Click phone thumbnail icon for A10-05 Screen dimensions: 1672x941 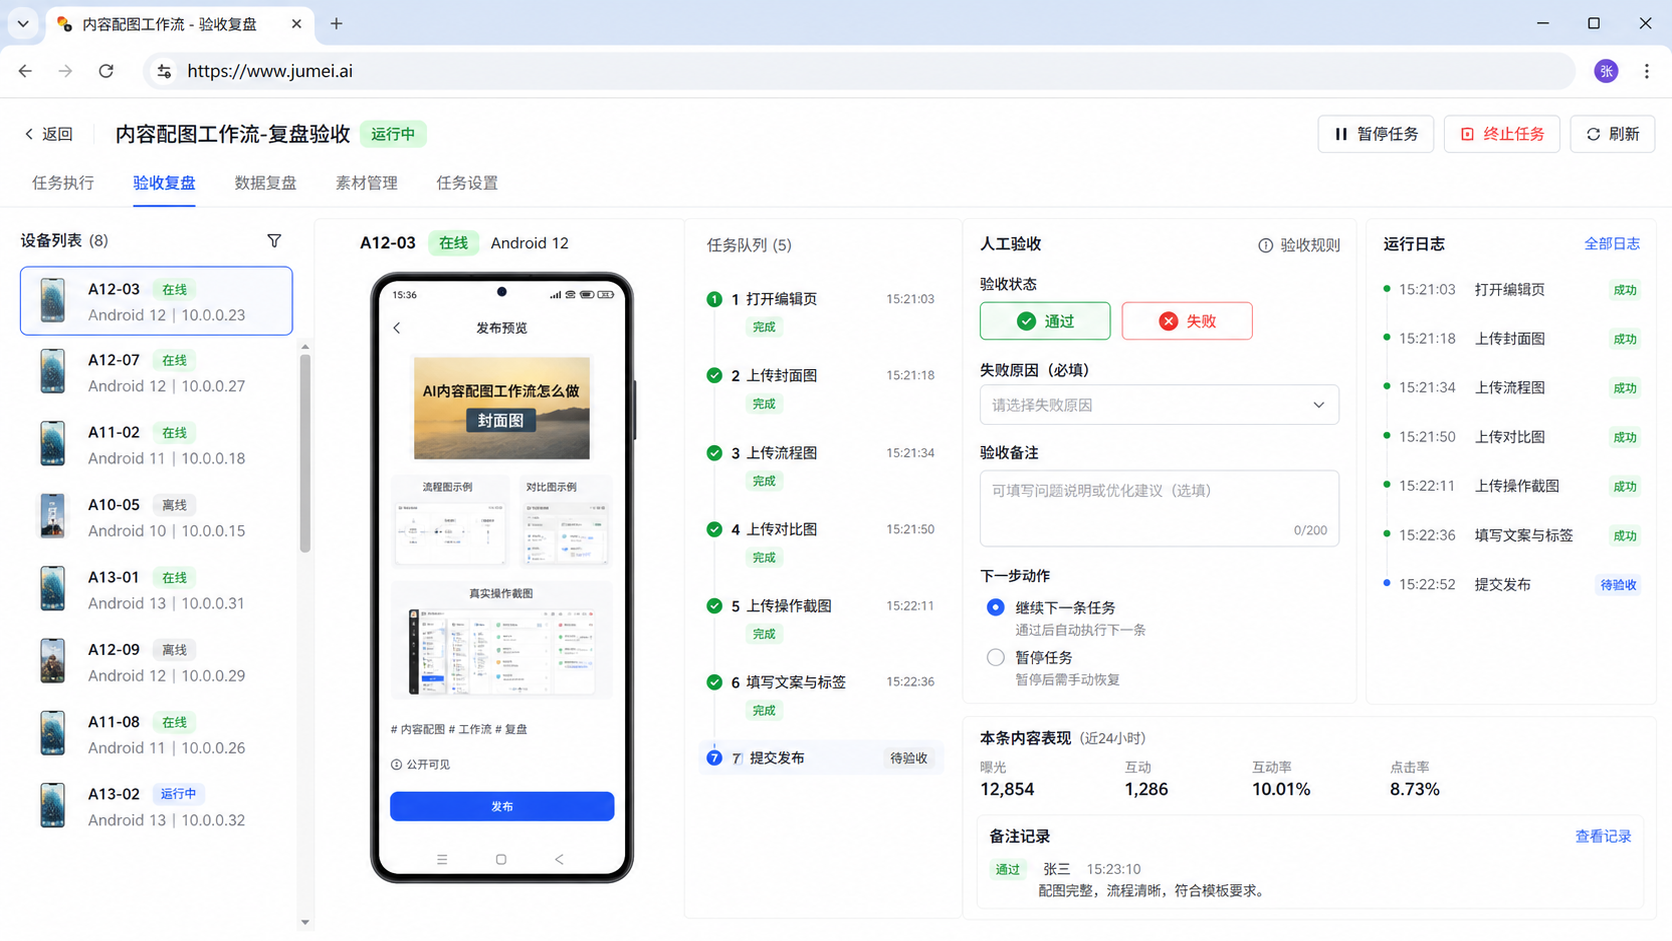point(52,517)
